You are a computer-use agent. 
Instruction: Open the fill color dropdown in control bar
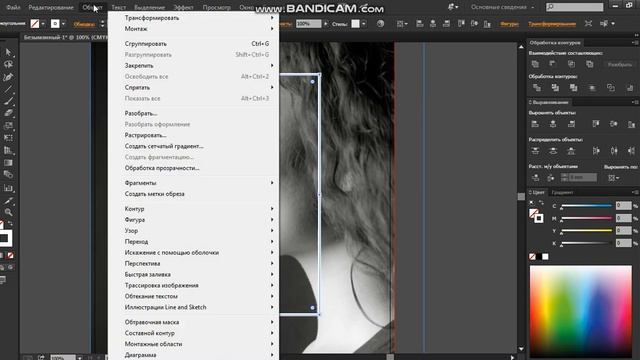43,24
